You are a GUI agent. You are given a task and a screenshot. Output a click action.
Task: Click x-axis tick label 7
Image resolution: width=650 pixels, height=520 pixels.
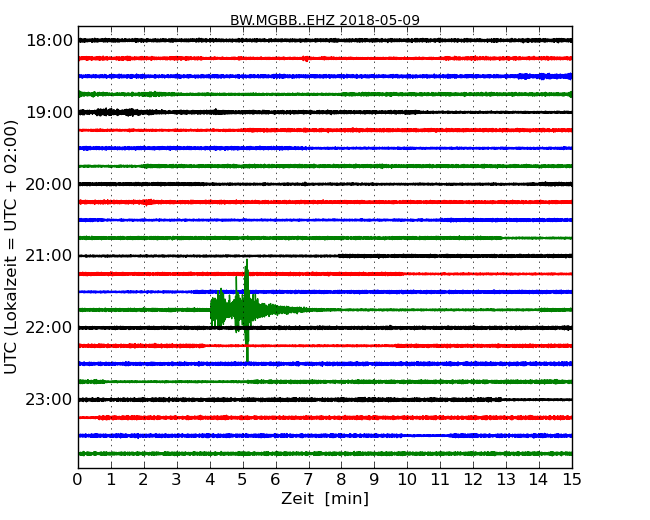click(x=308, y=480)
